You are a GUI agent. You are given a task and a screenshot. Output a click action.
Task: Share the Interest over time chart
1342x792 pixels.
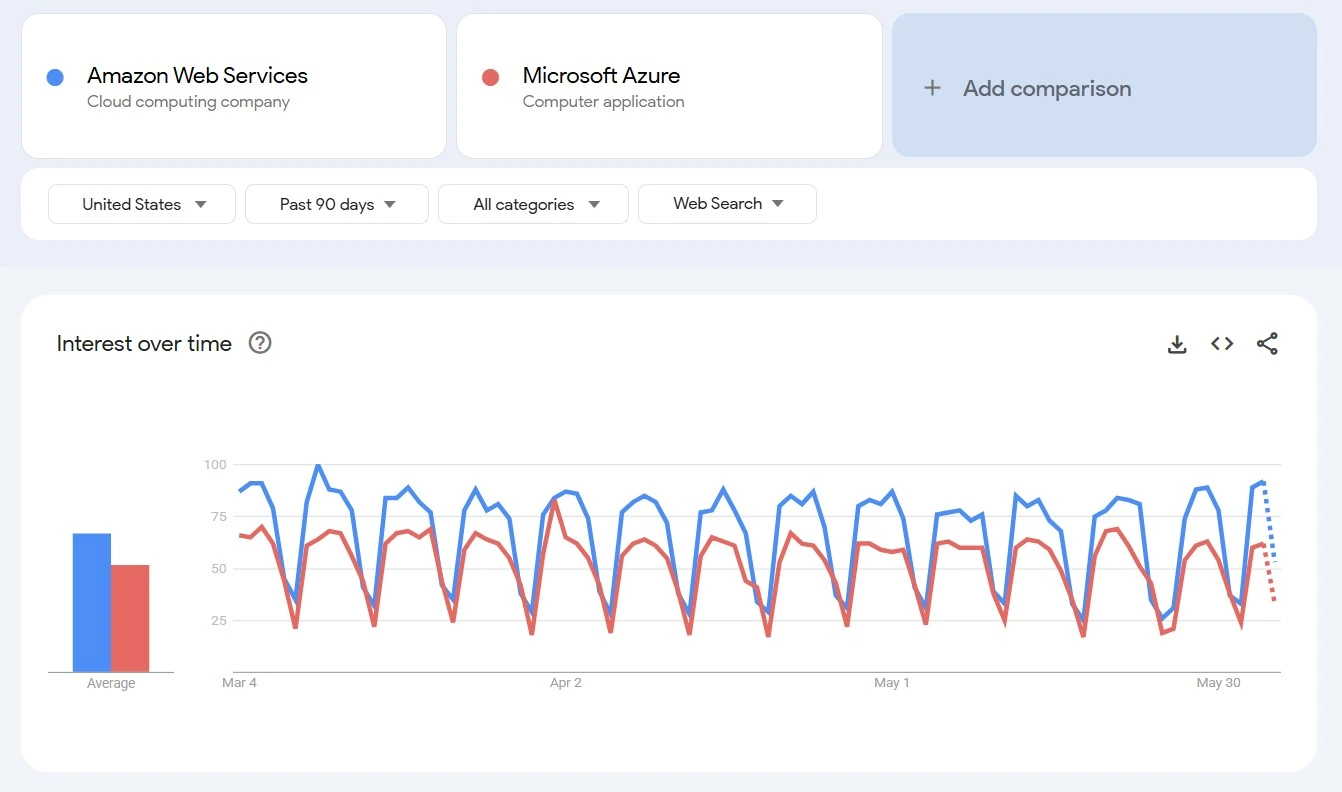click(1267, 344)
